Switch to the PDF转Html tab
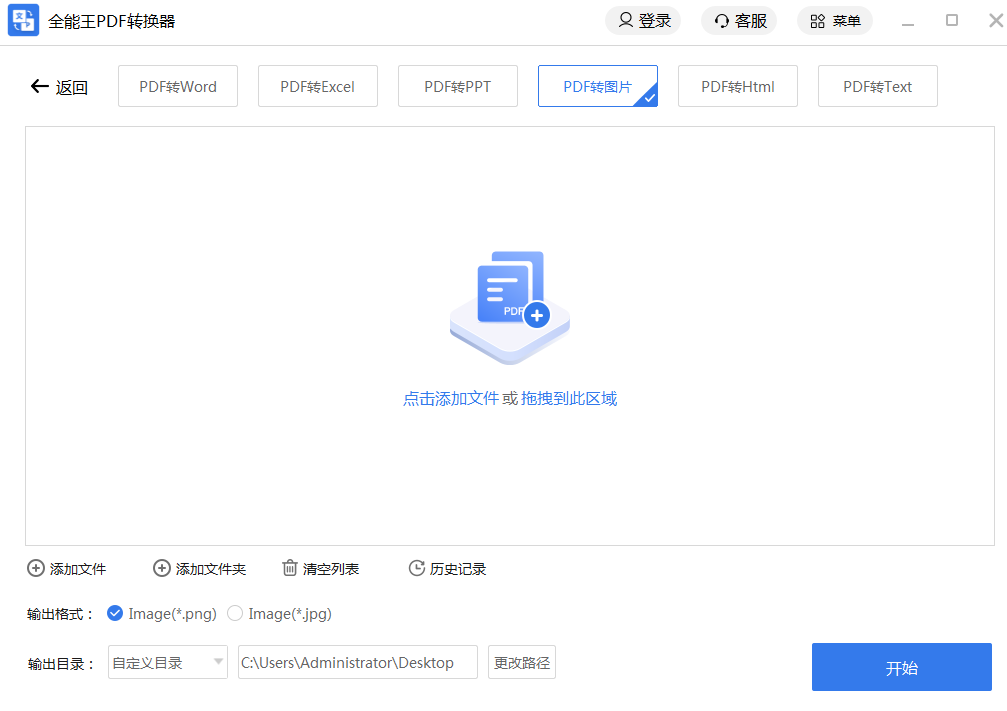The image size is (1007, 711). point(738,87)
